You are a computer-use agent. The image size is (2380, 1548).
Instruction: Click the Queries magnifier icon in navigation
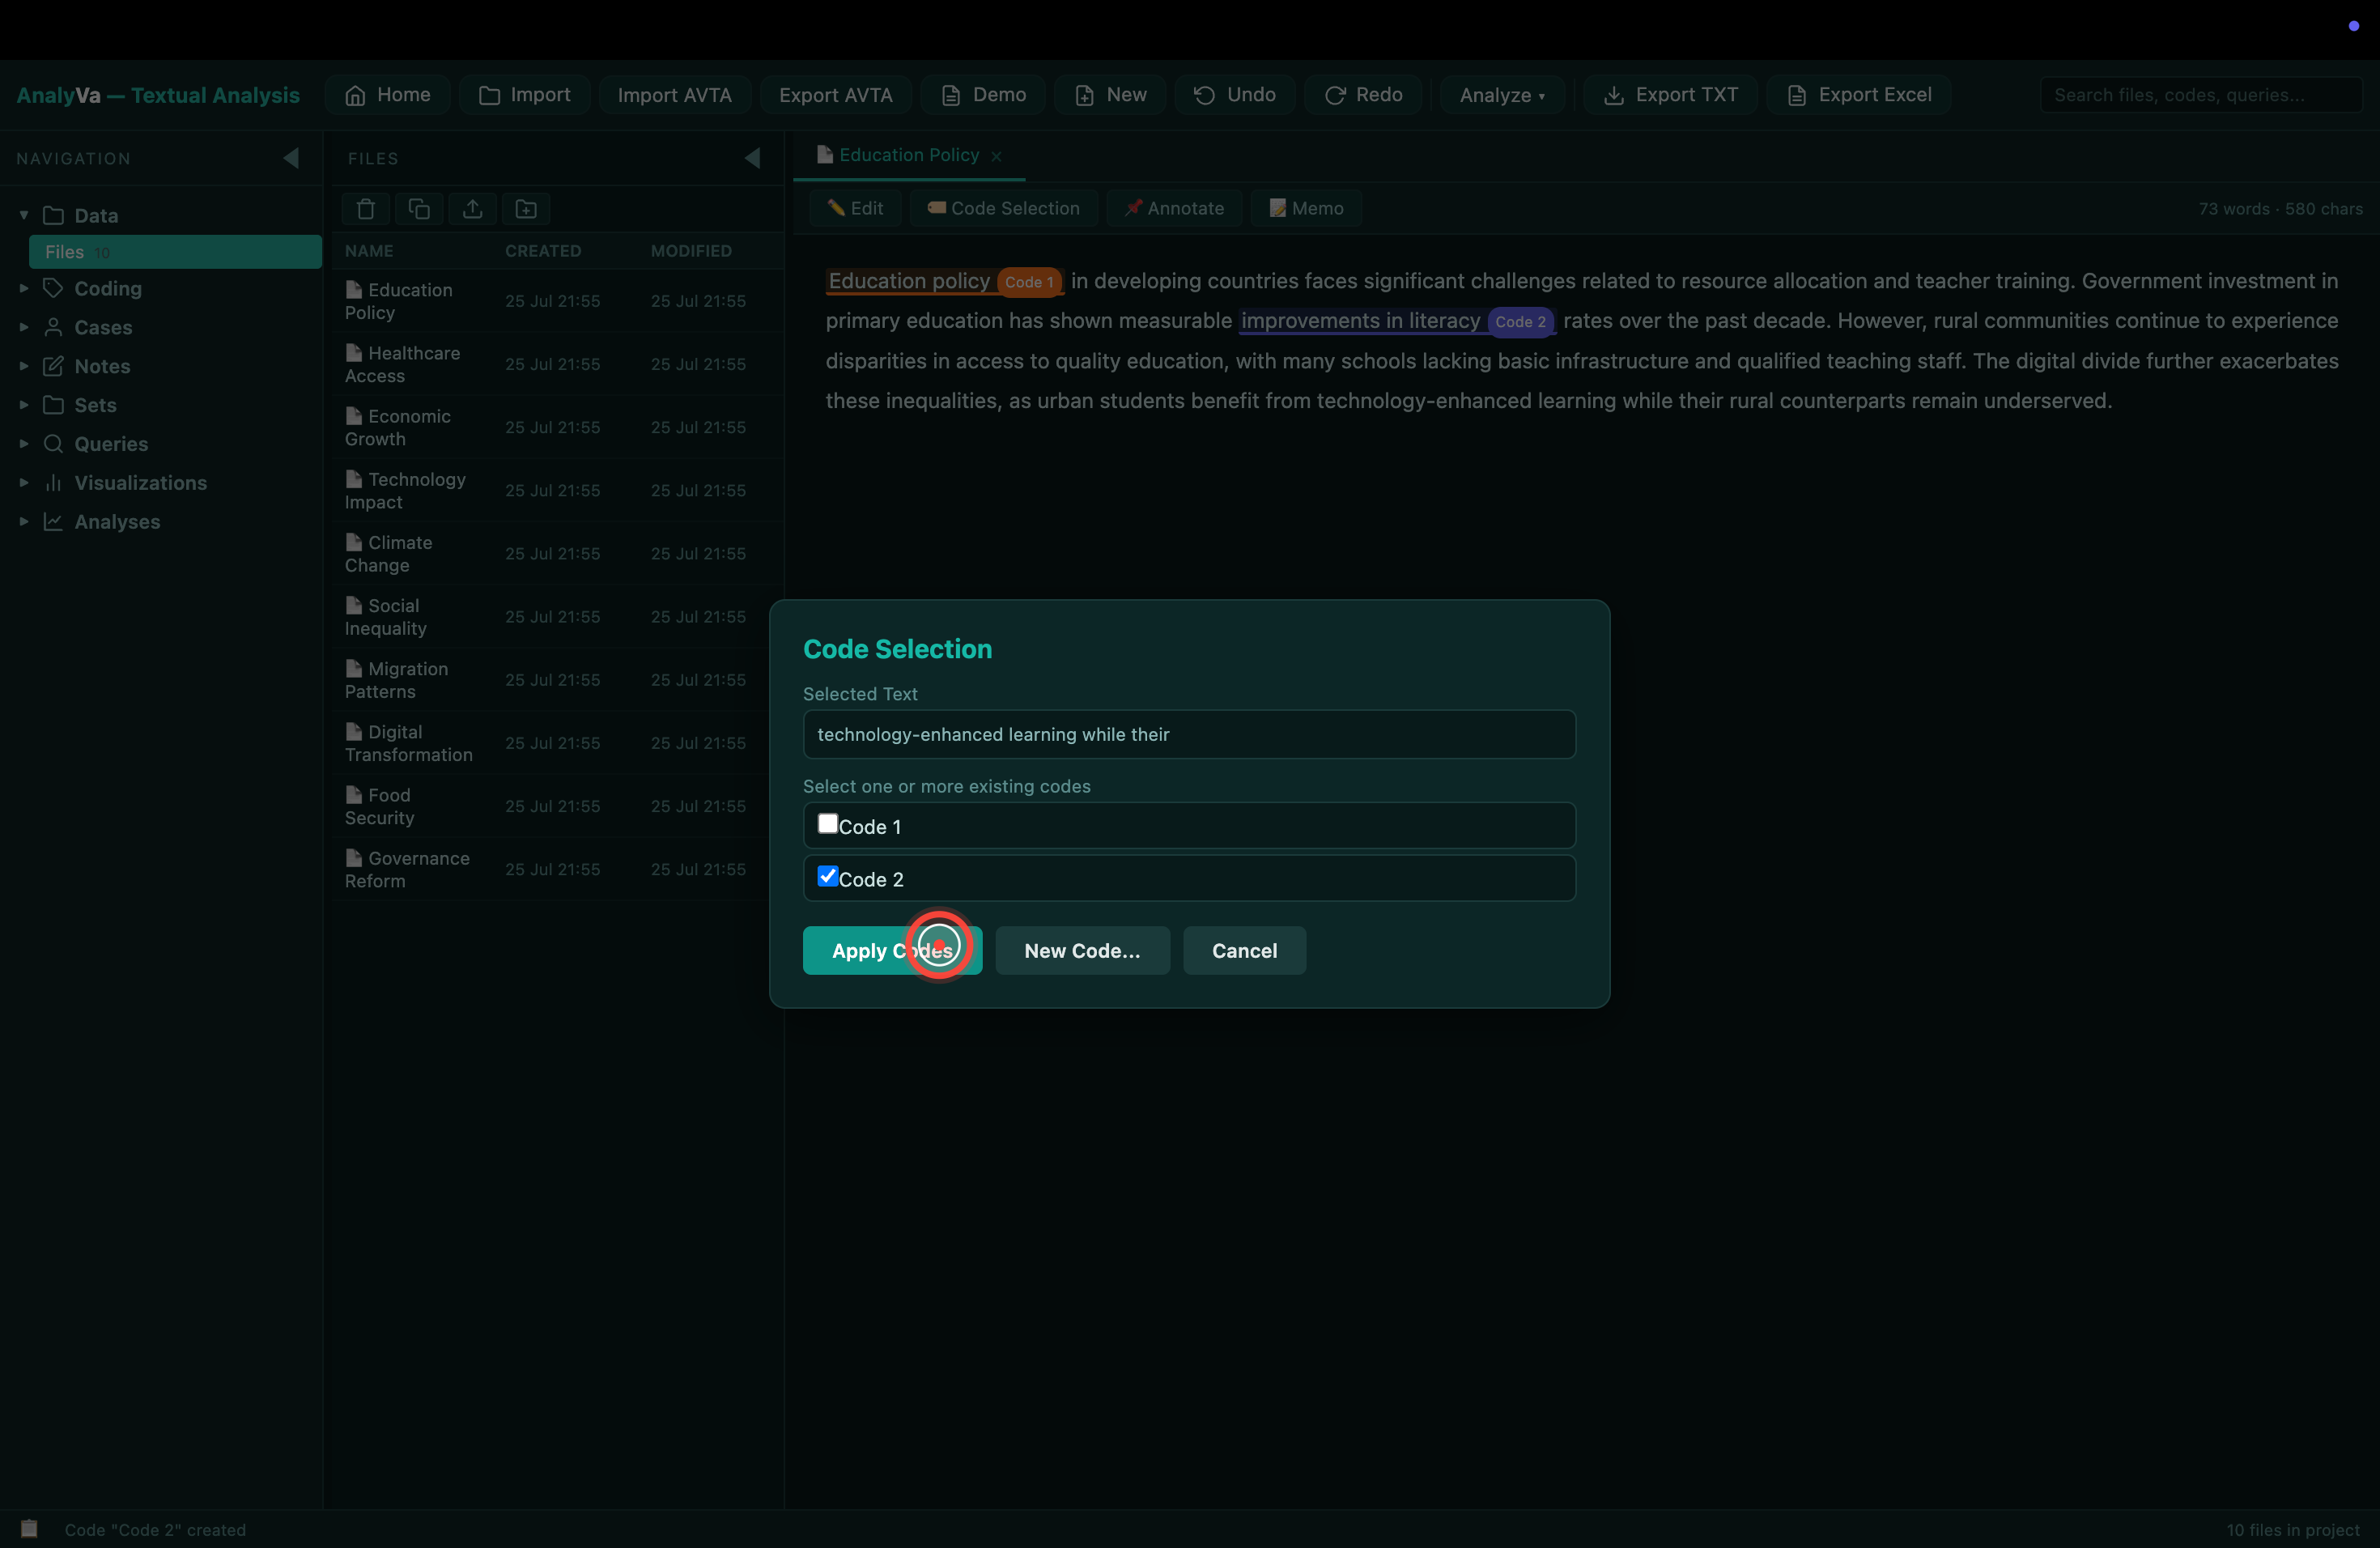54,444
